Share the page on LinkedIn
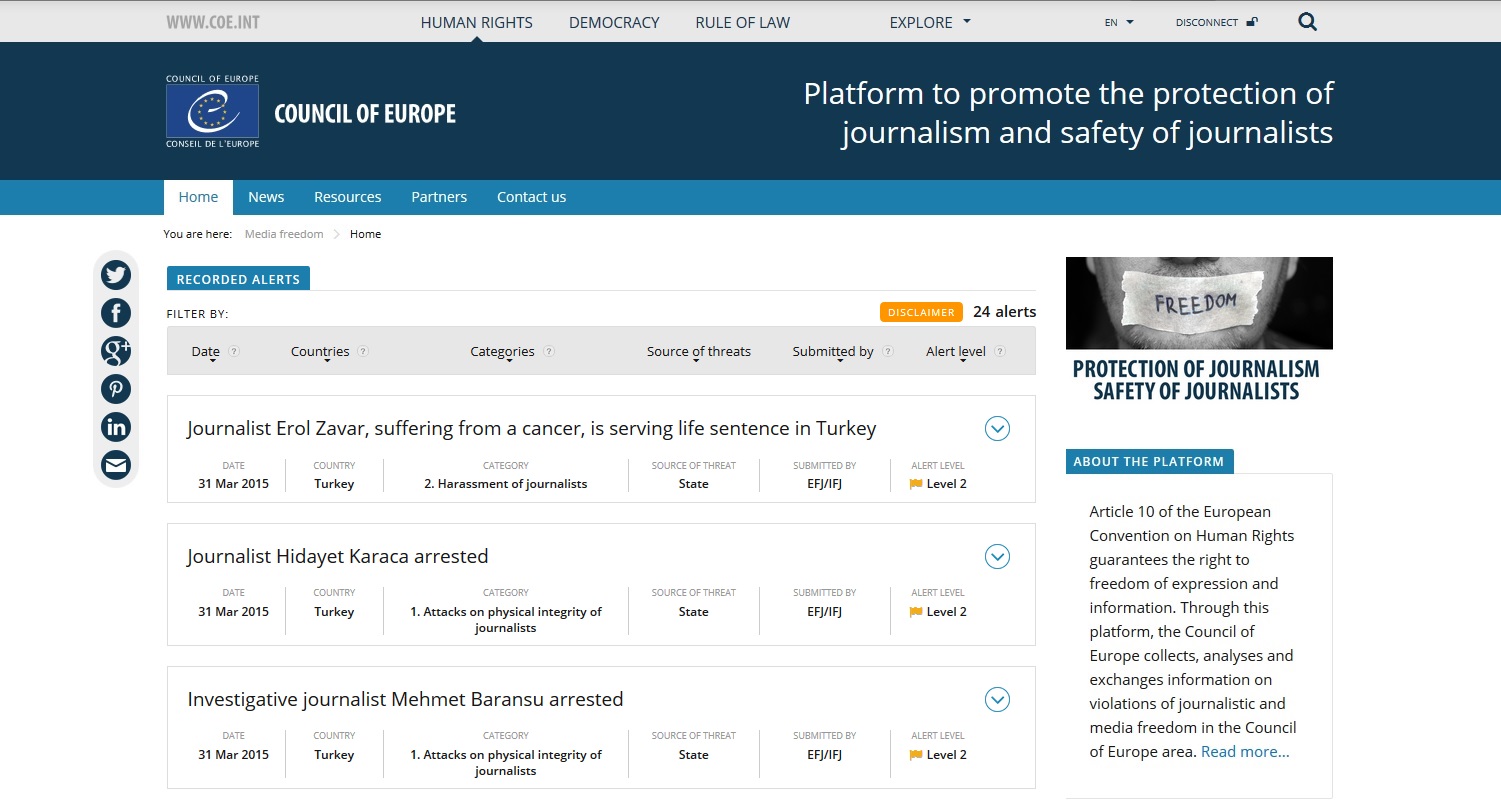The width and height of the screenshot is (1501, 805). [115, 426]
